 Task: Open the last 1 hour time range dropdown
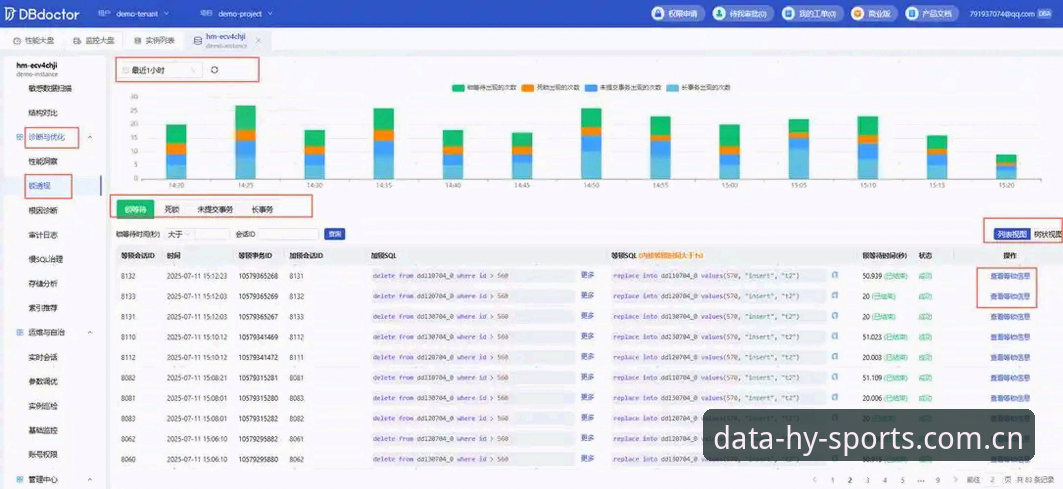[161, 70]
